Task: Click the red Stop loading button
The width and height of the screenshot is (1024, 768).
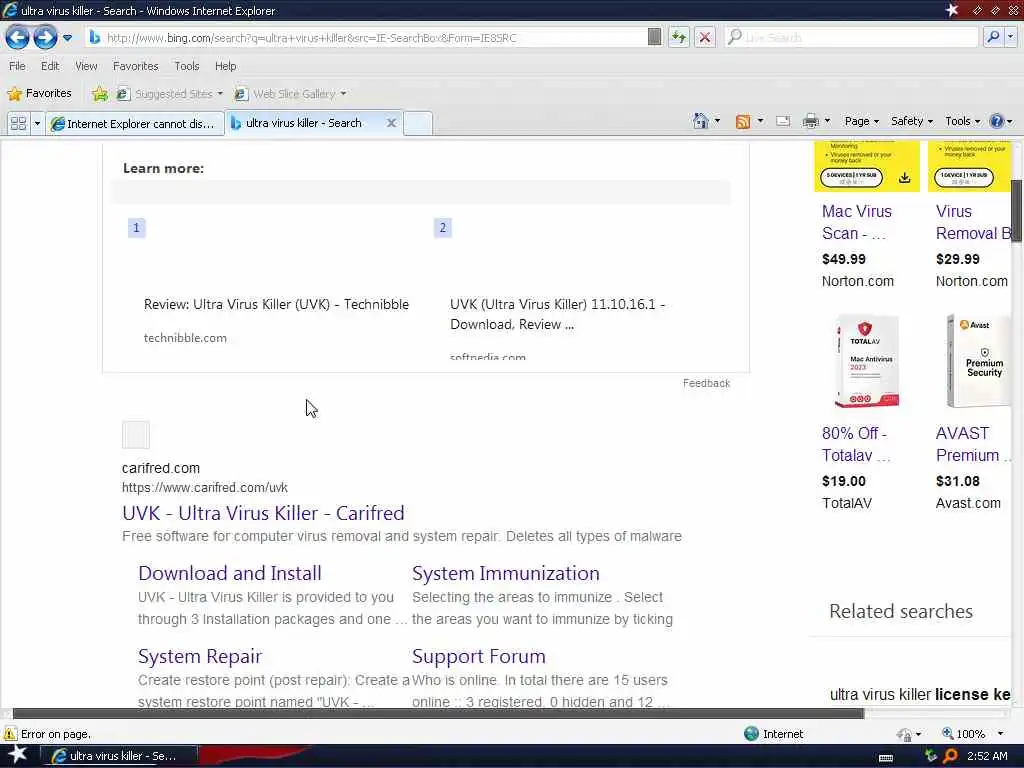Action: coord(705,37)
